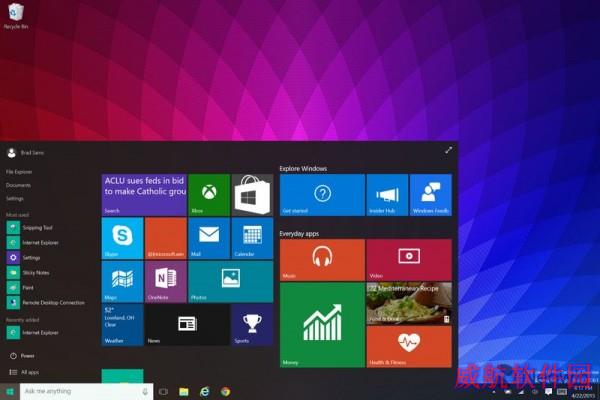
Task: Open Google Chrome from the taskbar
Action: [x=225, y=392]
